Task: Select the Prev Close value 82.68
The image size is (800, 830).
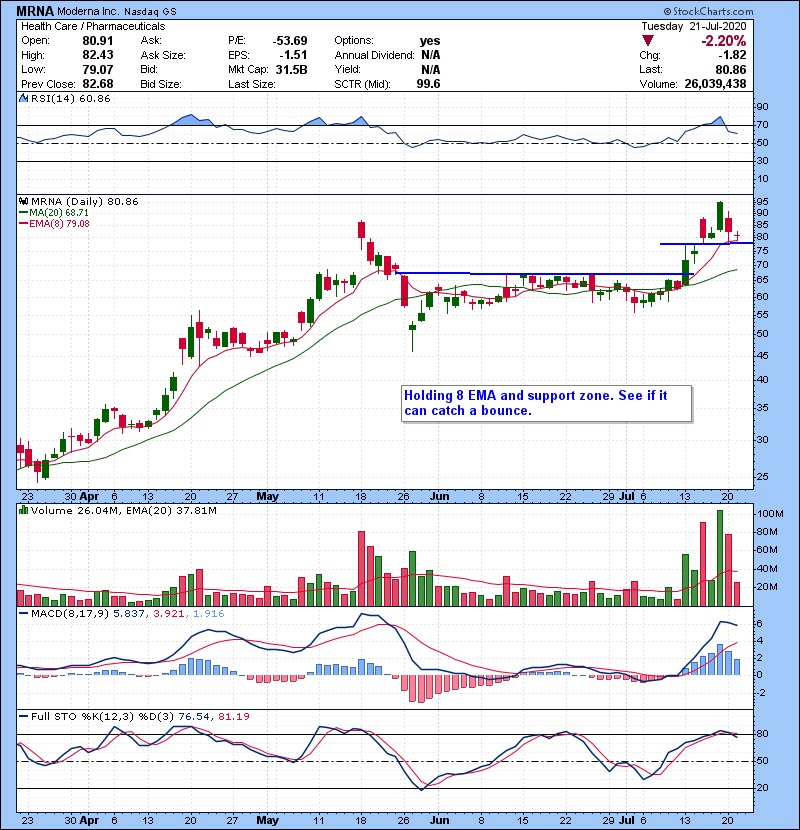Action: coord(98,84)
